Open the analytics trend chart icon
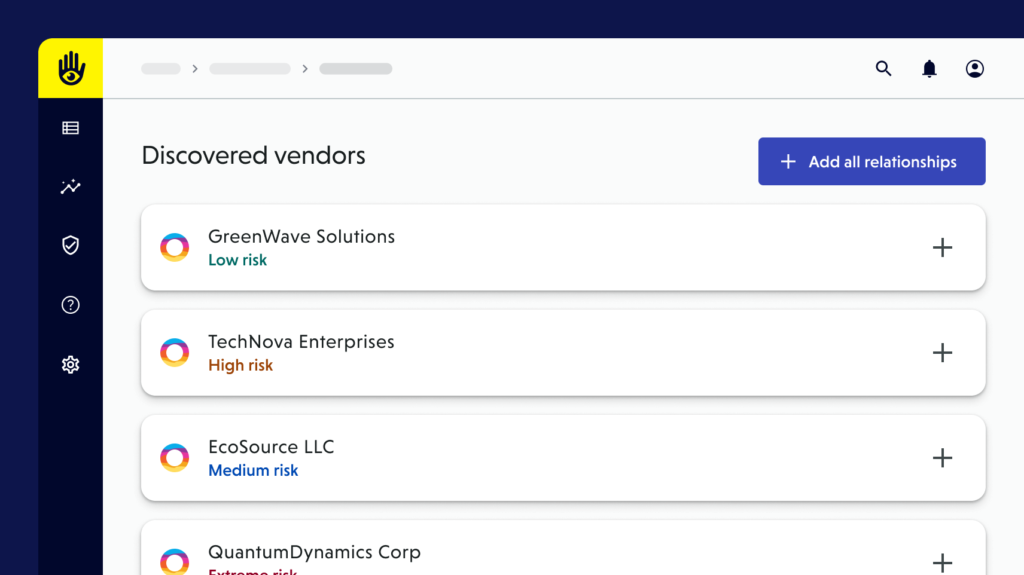This screenshot has width=1024, height=575. (x=71, y=187)
